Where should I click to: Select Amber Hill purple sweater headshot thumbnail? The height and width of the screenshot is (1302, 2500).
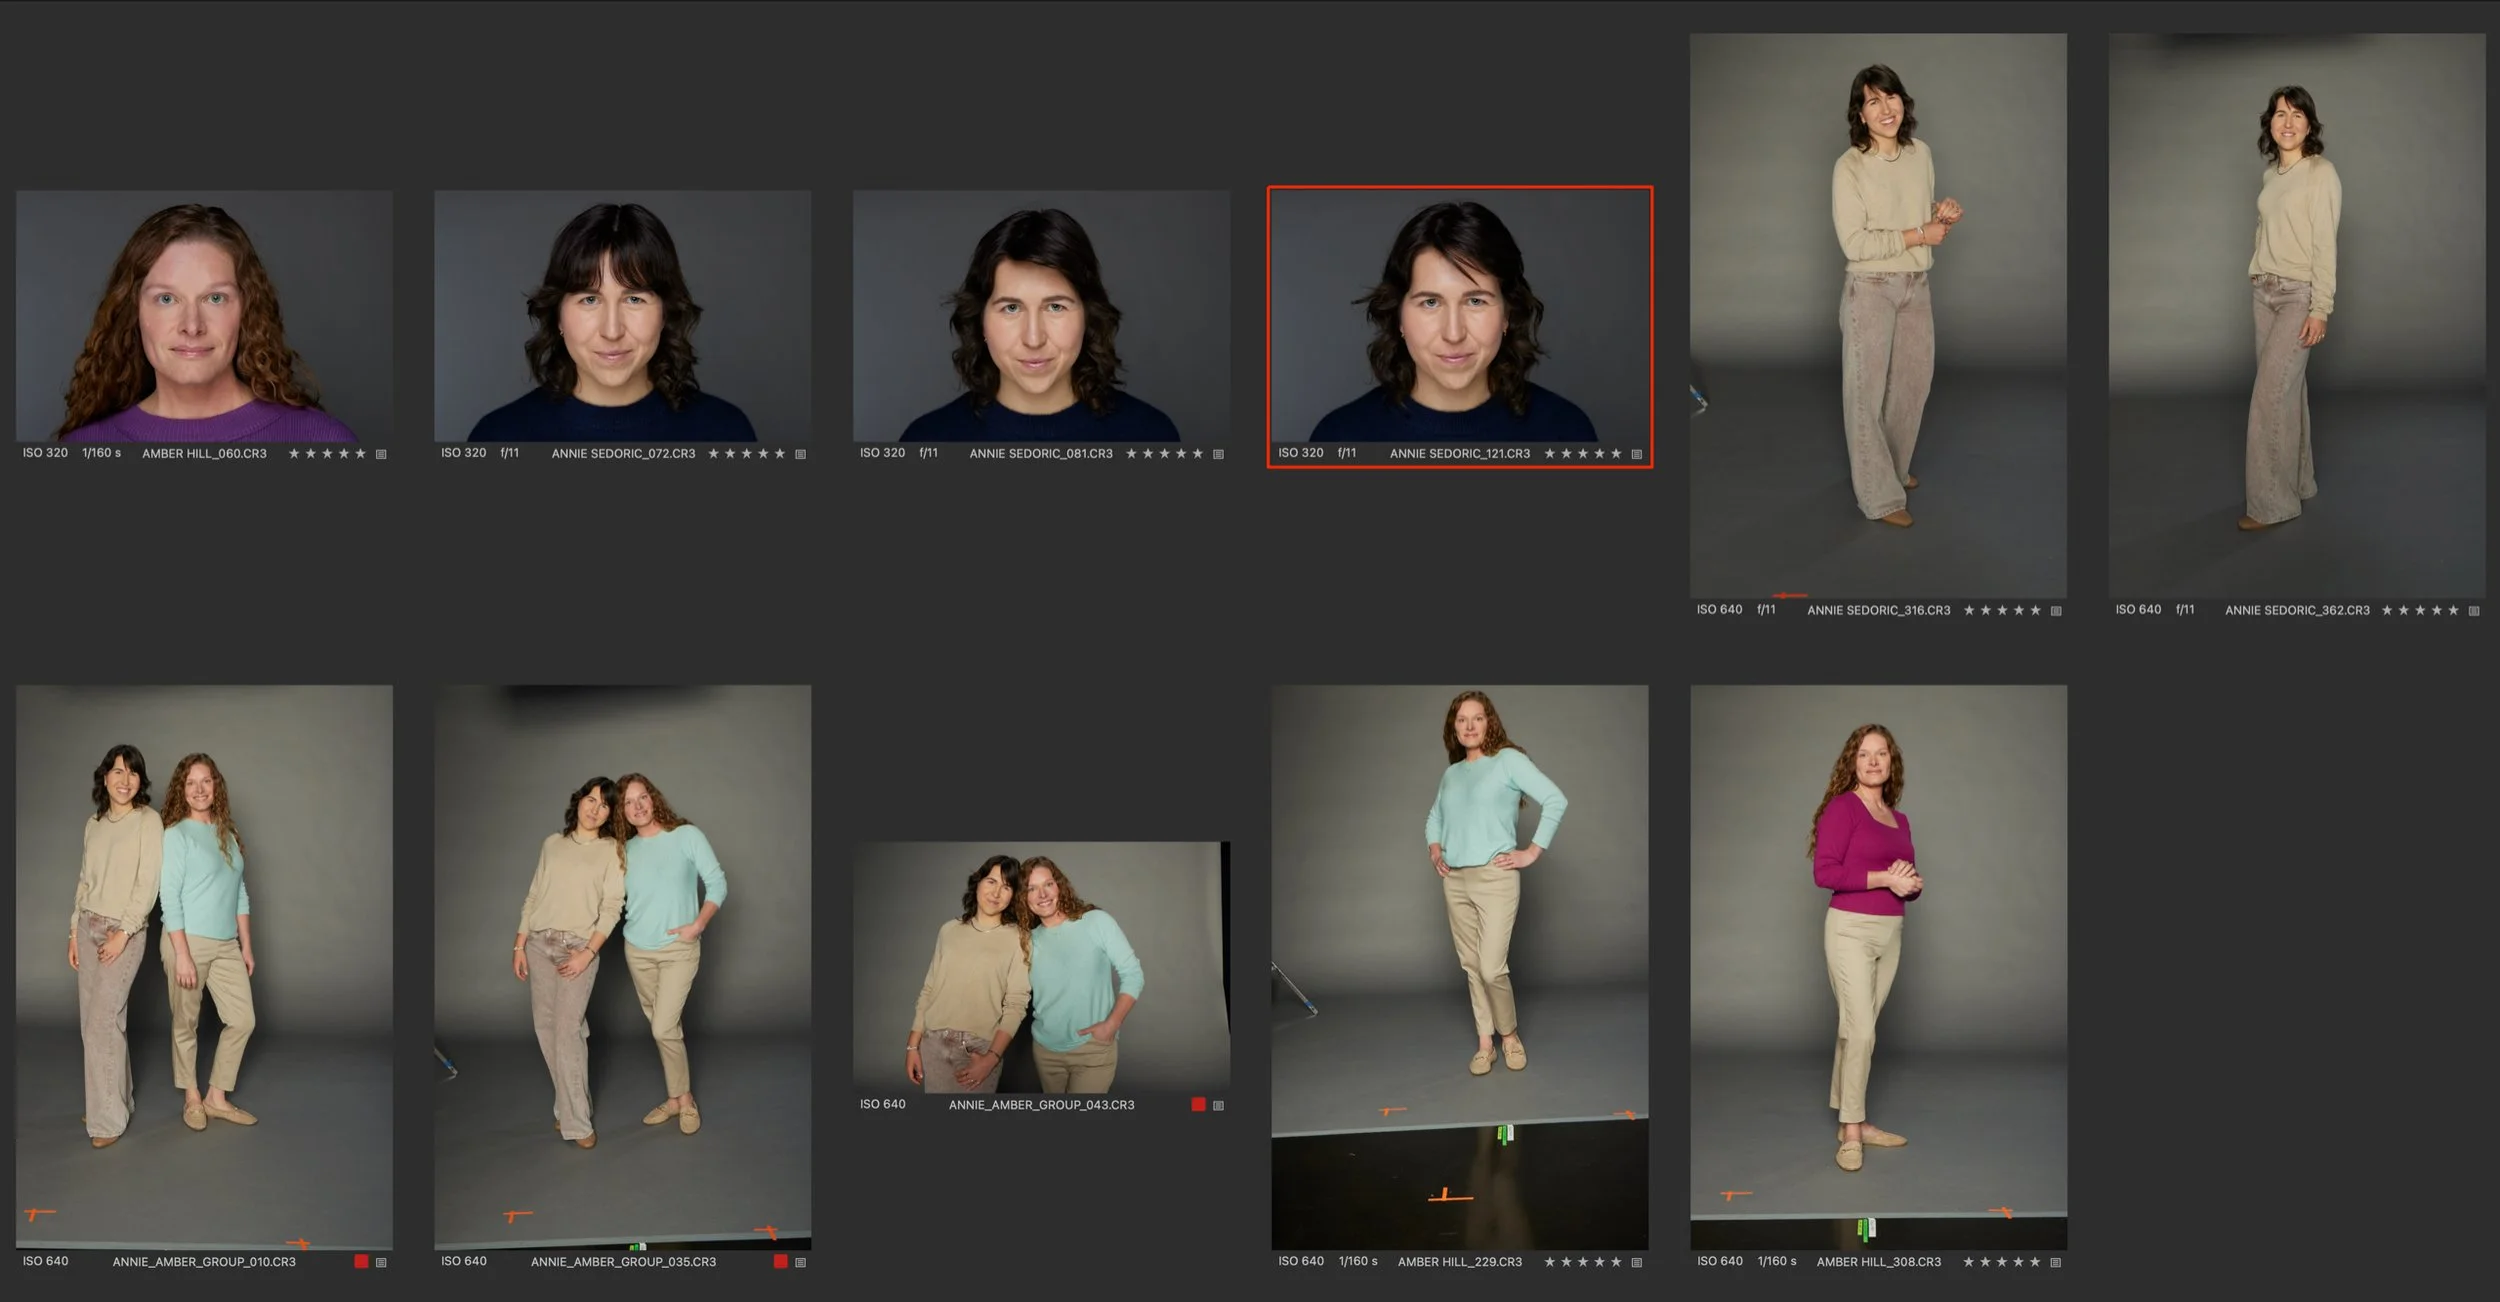pyautogui.click(x=204, y=316)
